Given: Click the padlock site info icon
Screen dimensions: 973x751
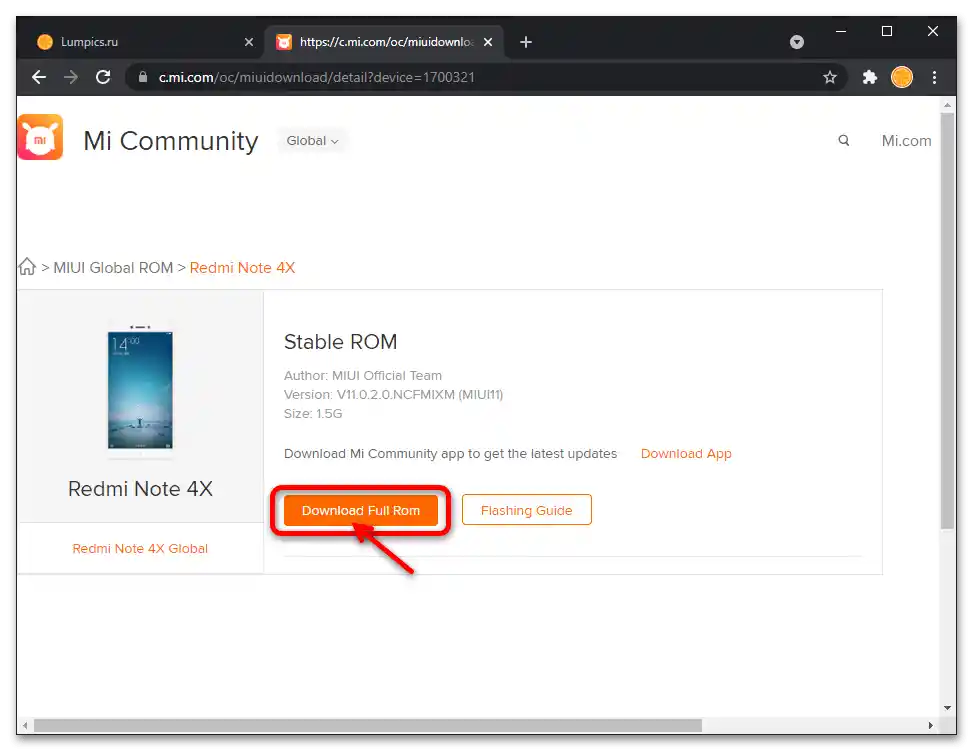Looking at the screenshot, I should tap(143, 77).
